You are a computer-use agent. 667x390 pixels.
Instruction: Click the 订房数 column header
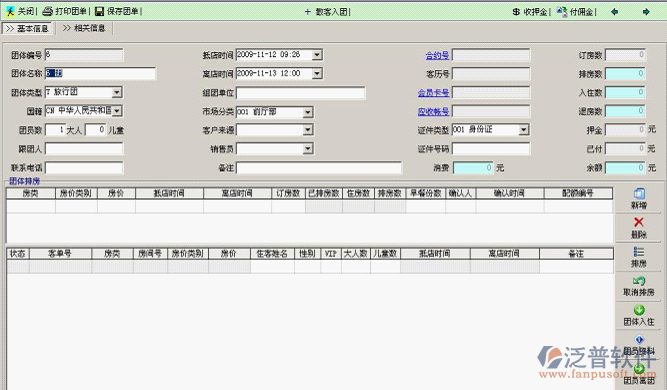(x=288, y=193)
